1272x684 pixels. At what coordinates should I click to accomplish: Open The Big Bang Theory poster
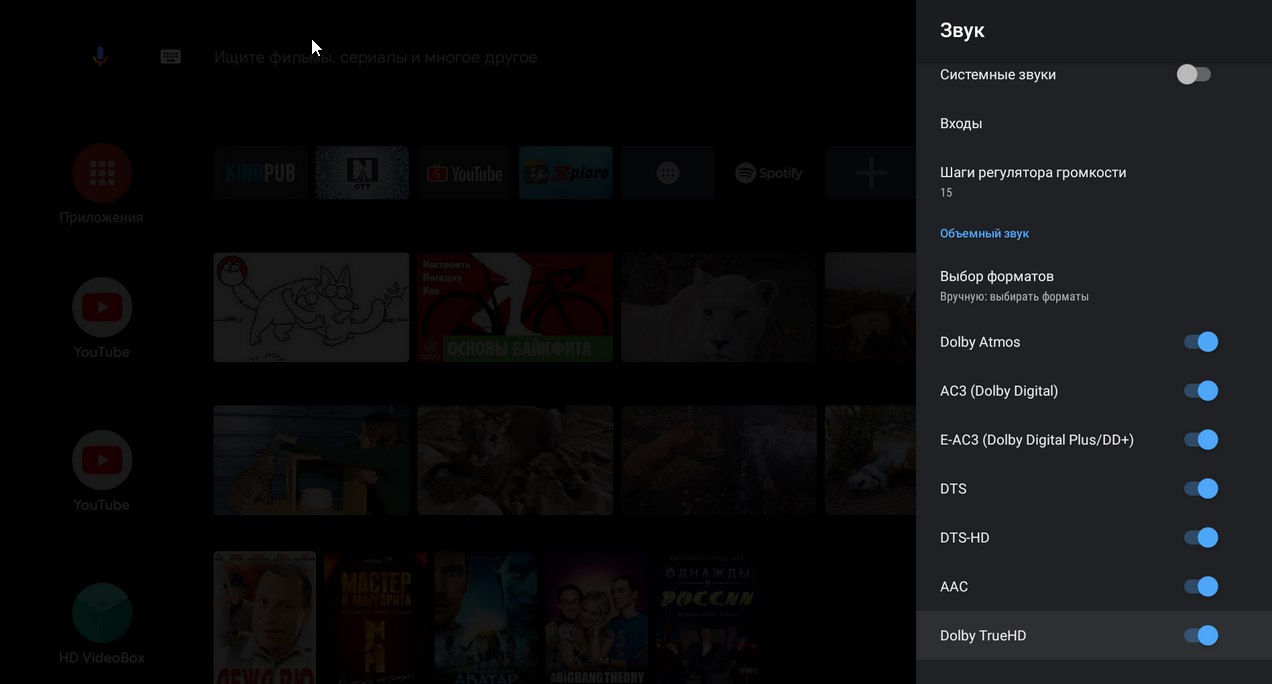pyautogui.click(x=597, y=617)
